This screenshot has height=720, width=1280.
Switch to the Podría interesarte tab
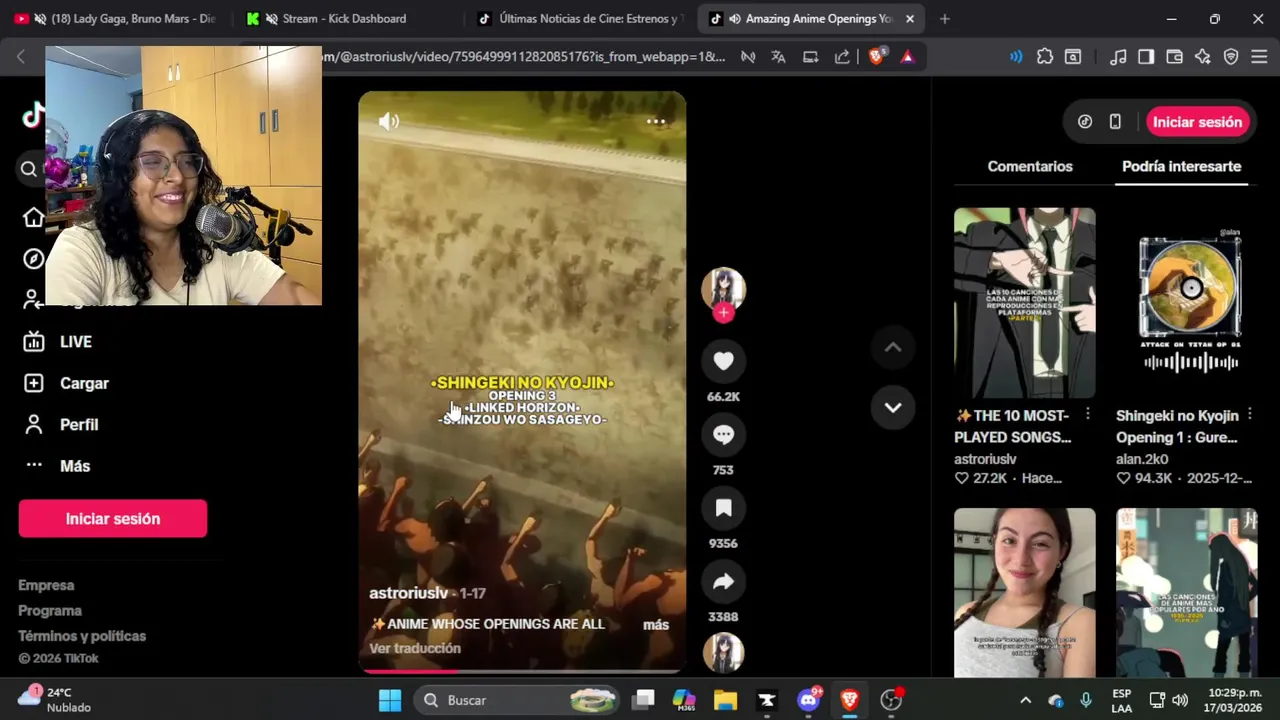tap(1181, 167)
